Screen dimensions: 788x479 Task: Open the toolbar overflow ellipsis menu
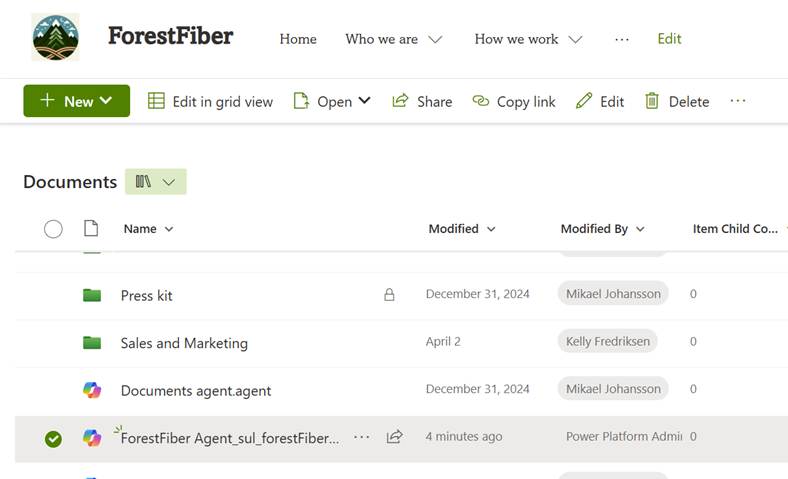[x=738, y=101]
